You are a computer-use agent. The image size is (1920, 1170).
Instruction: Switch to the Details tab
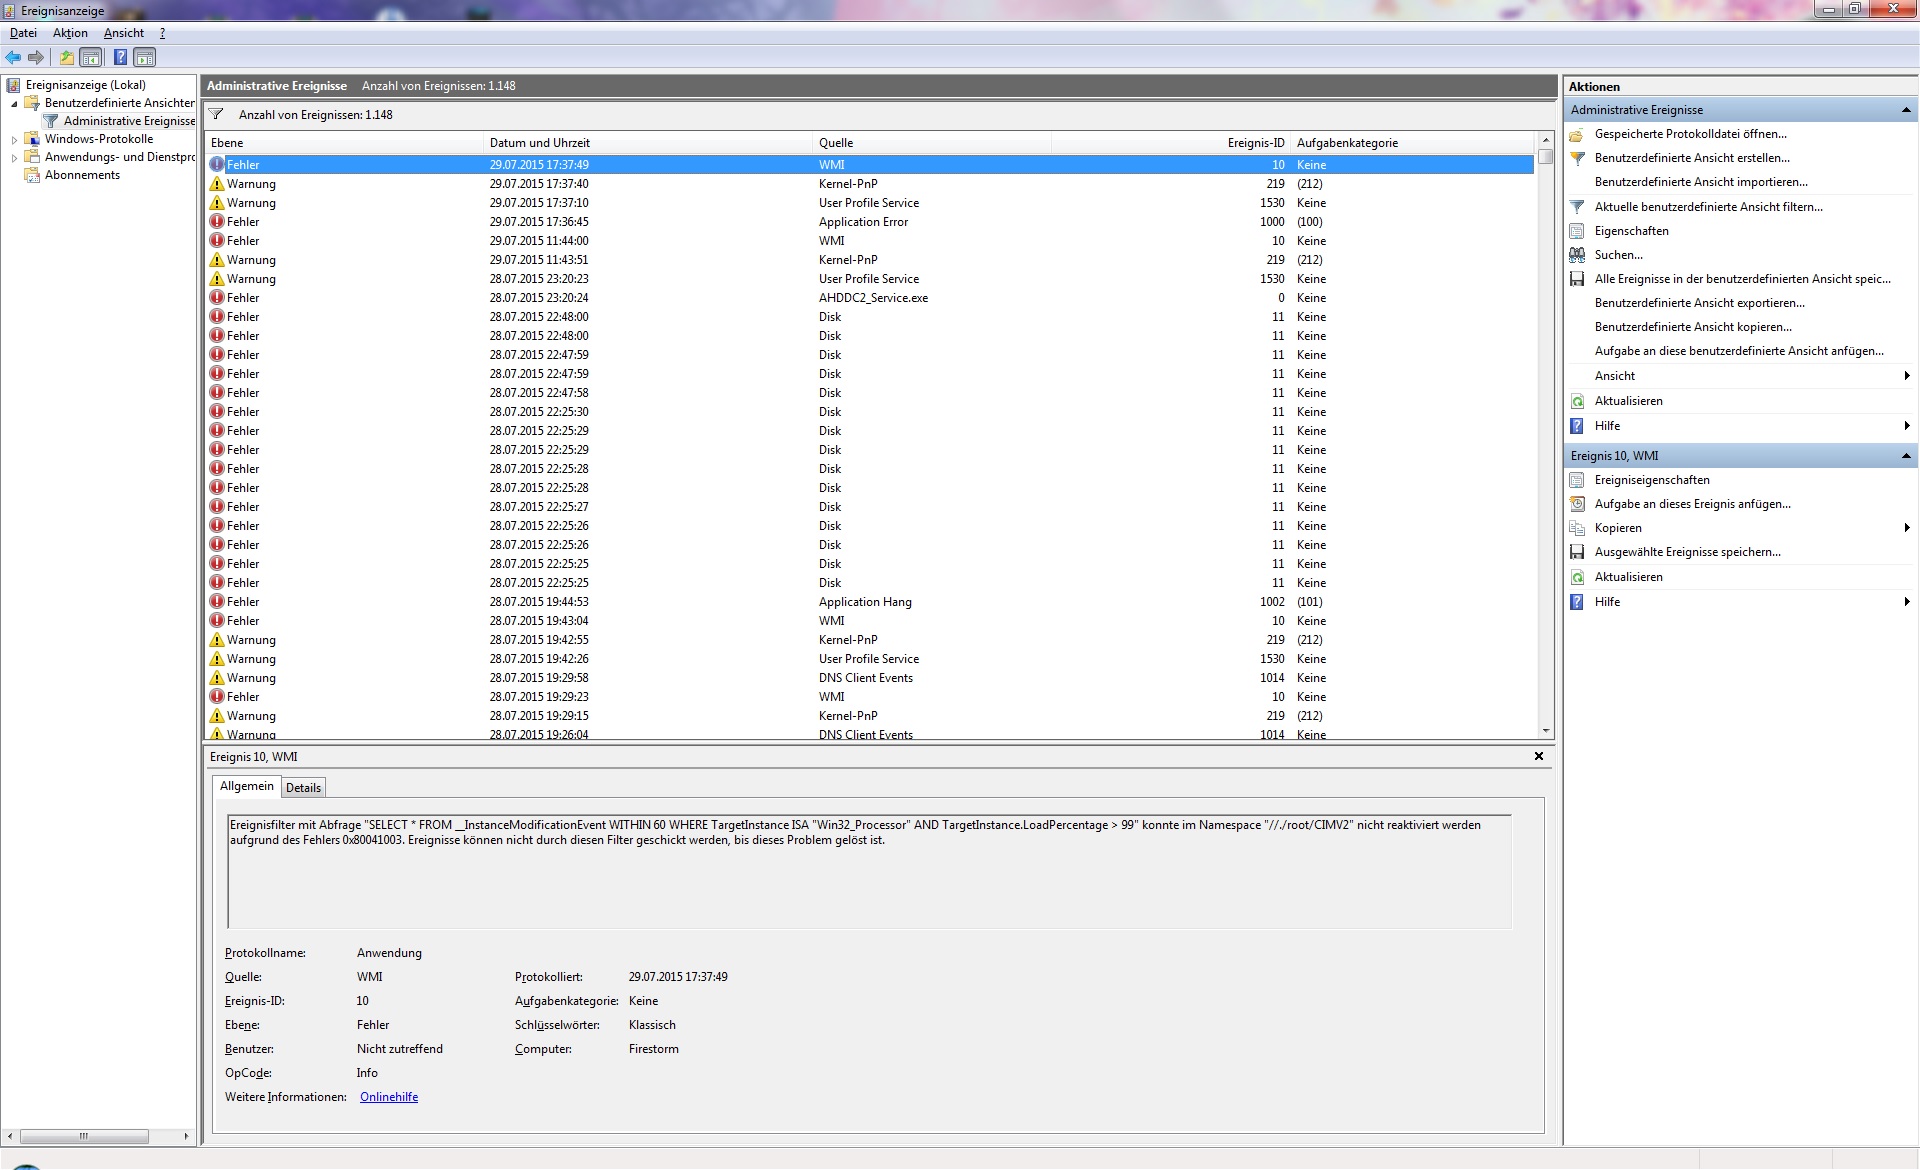tap(303, 788)
